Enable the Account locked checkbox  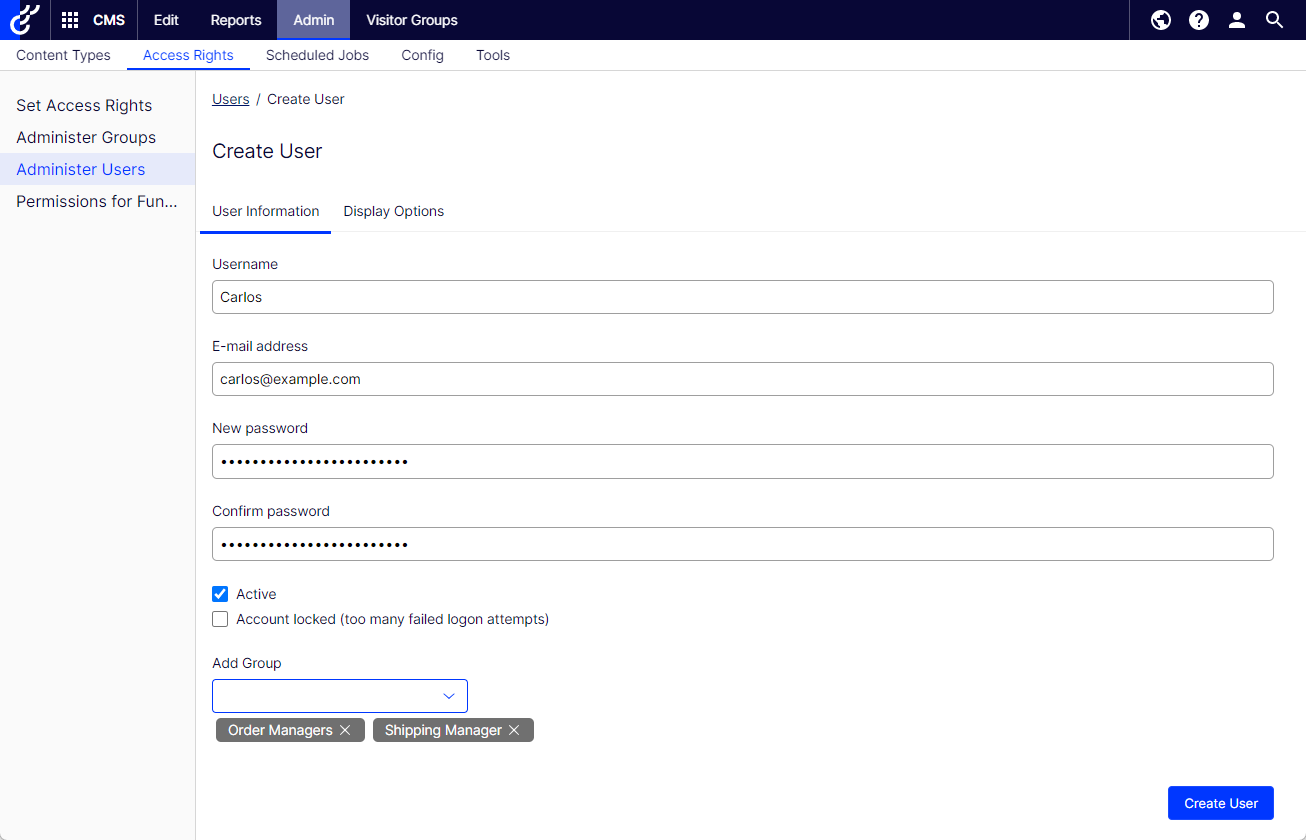[x=220, y=618]
